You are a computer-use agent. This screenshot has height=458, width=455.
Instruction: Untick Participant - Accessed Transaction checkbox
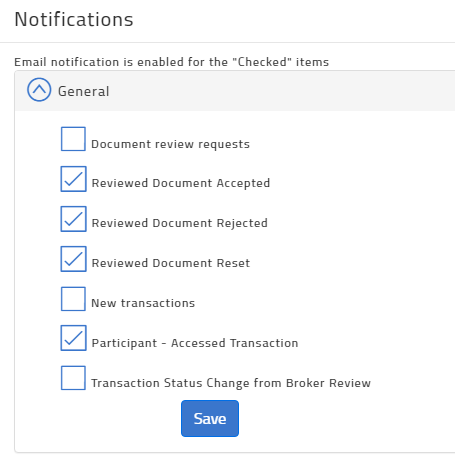(73, 338)
